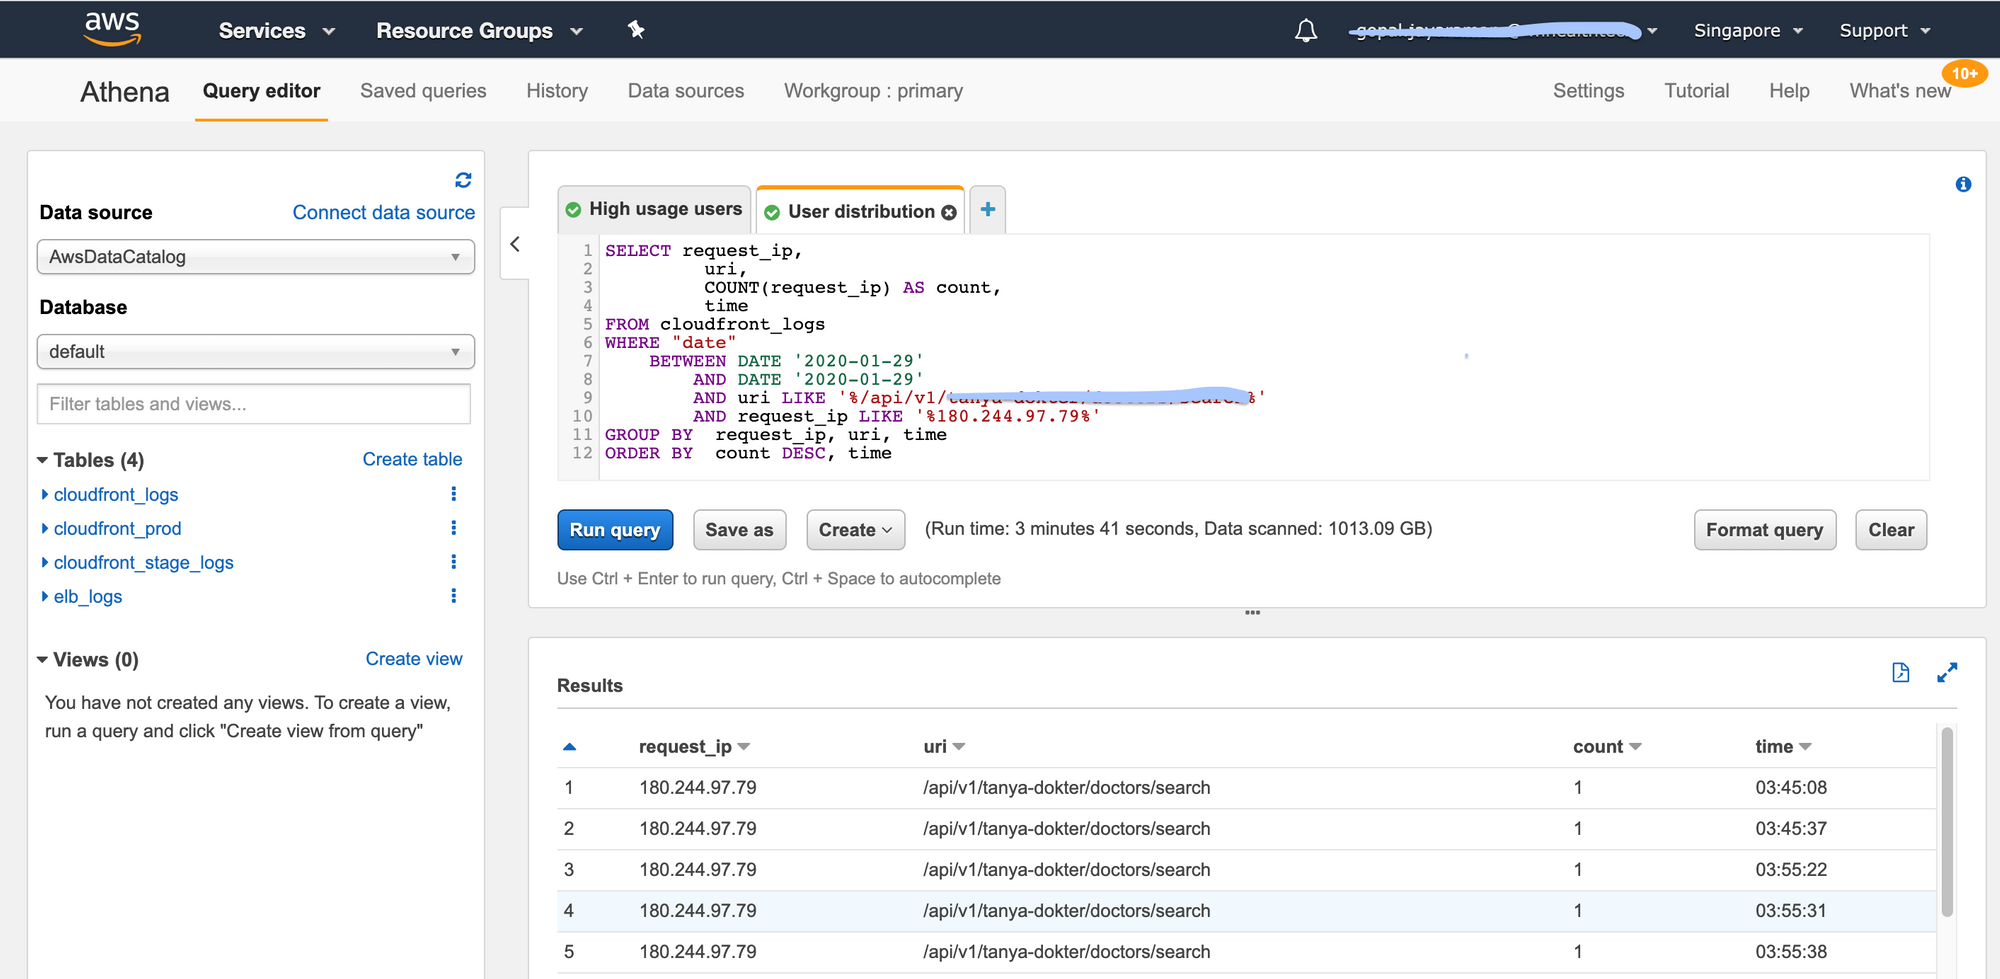Viewport: 2000px width, 979px height.
Task: Click the 03:55:38 time cell
Action: tap(1791, 952)
